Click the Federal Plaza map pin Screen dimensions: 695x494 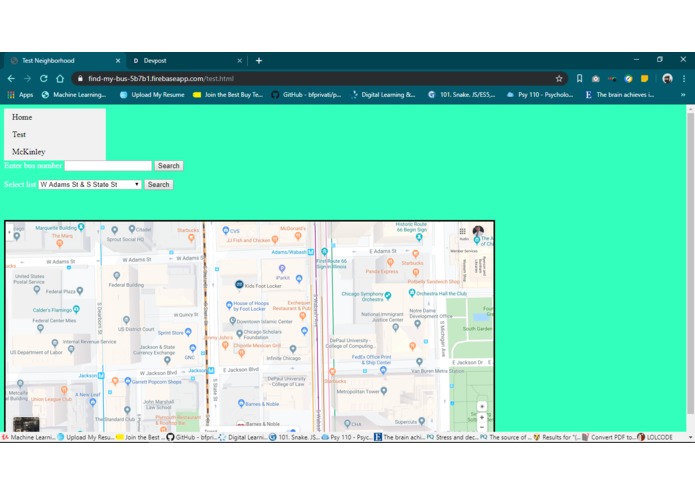[80, 291]
